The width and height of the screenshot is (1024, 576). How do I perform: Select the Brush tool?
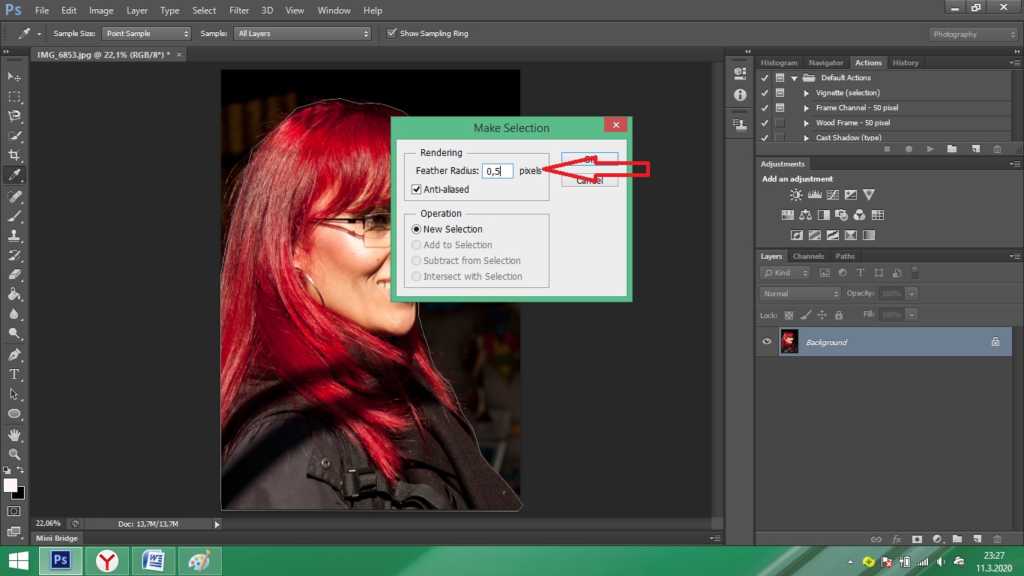14,216
